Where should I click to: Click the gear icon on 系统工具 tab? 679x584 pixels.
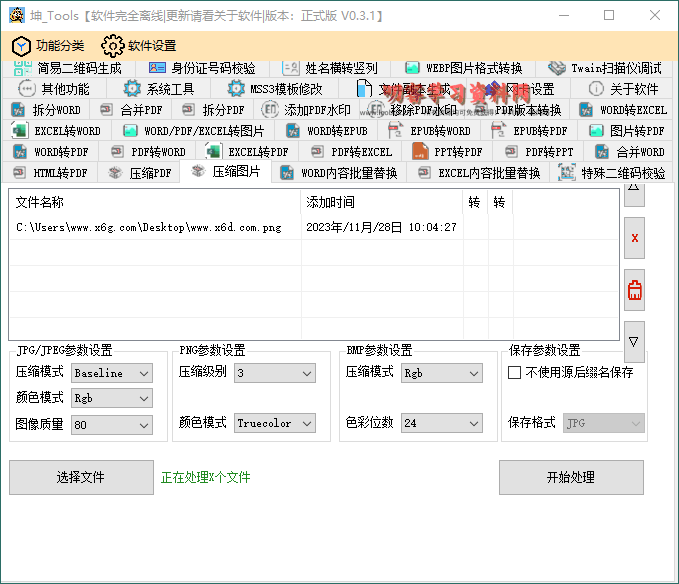[x=132, y=89]
